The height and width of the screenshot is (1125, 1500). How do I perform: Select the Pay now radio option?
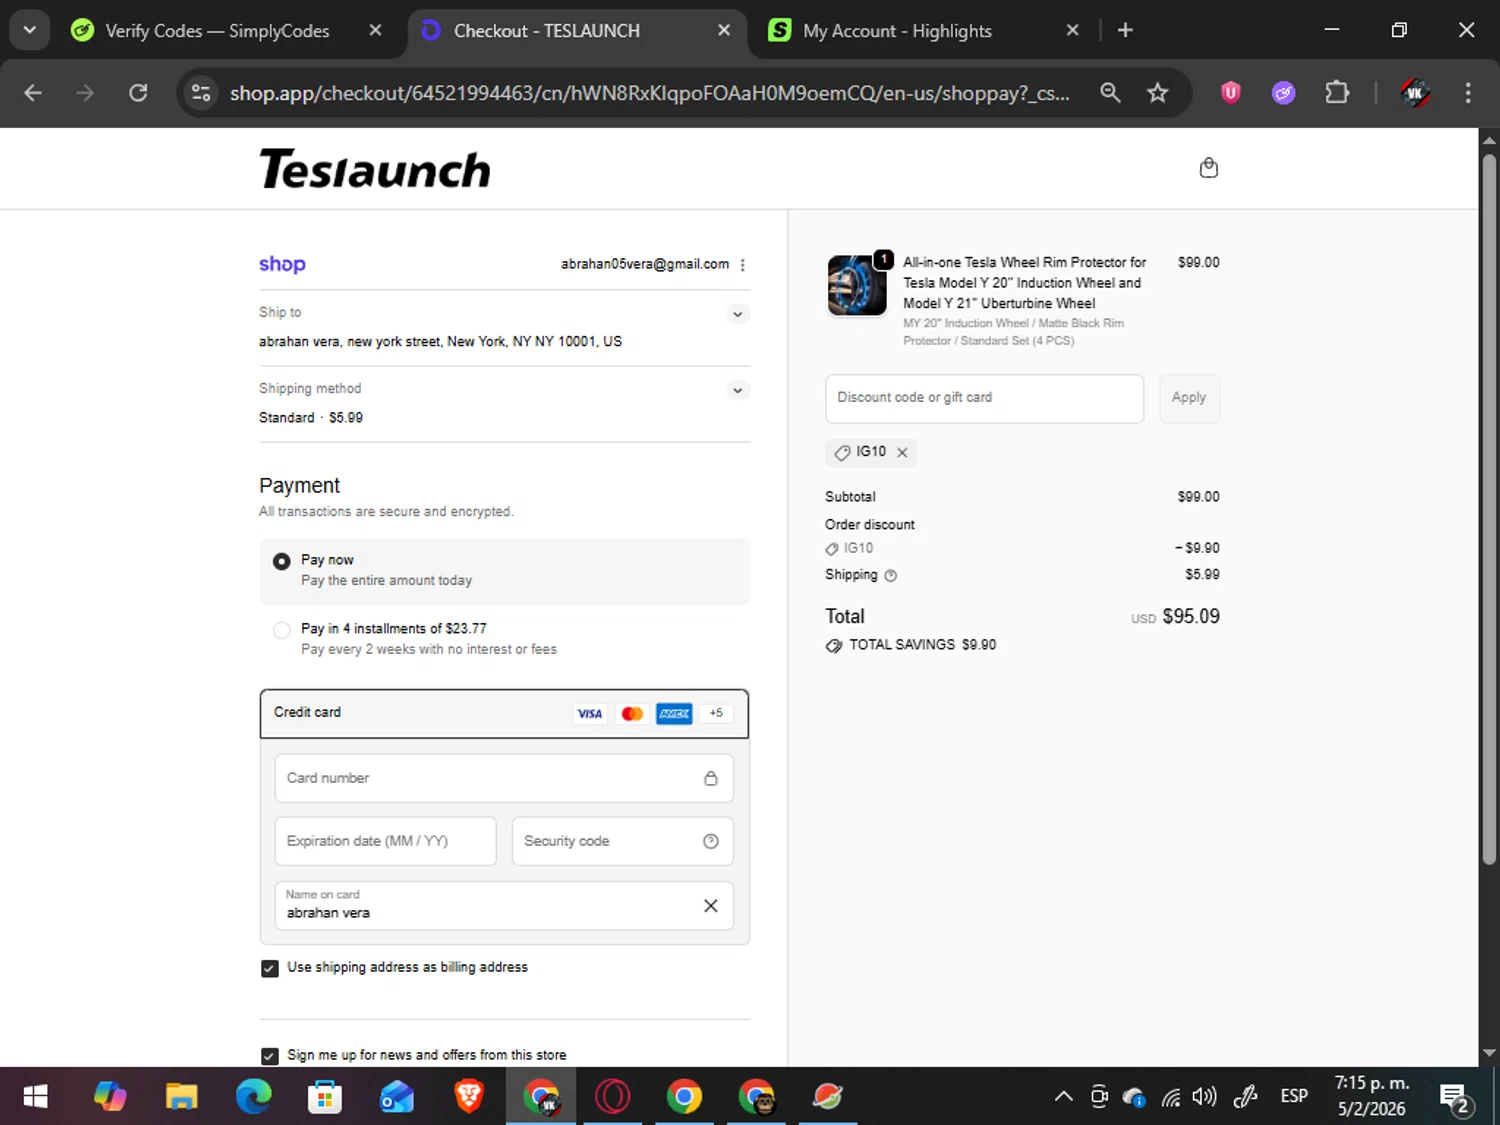282,562
